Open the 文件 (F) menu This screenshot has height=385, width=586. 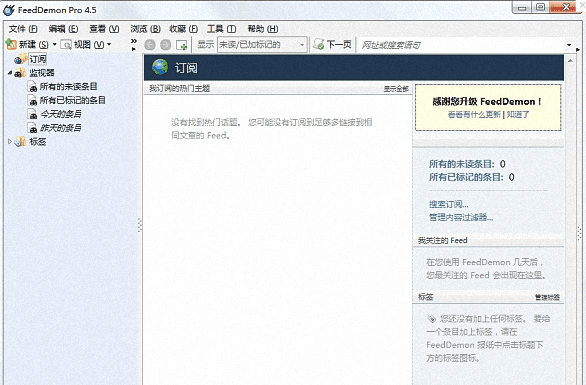[23, 29]
